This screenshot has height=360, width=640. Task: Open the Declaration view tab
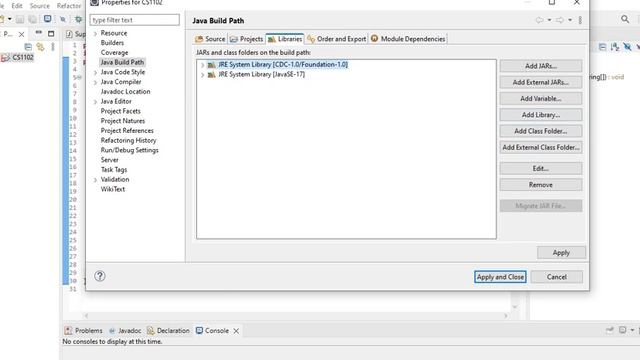coord(168,330)
